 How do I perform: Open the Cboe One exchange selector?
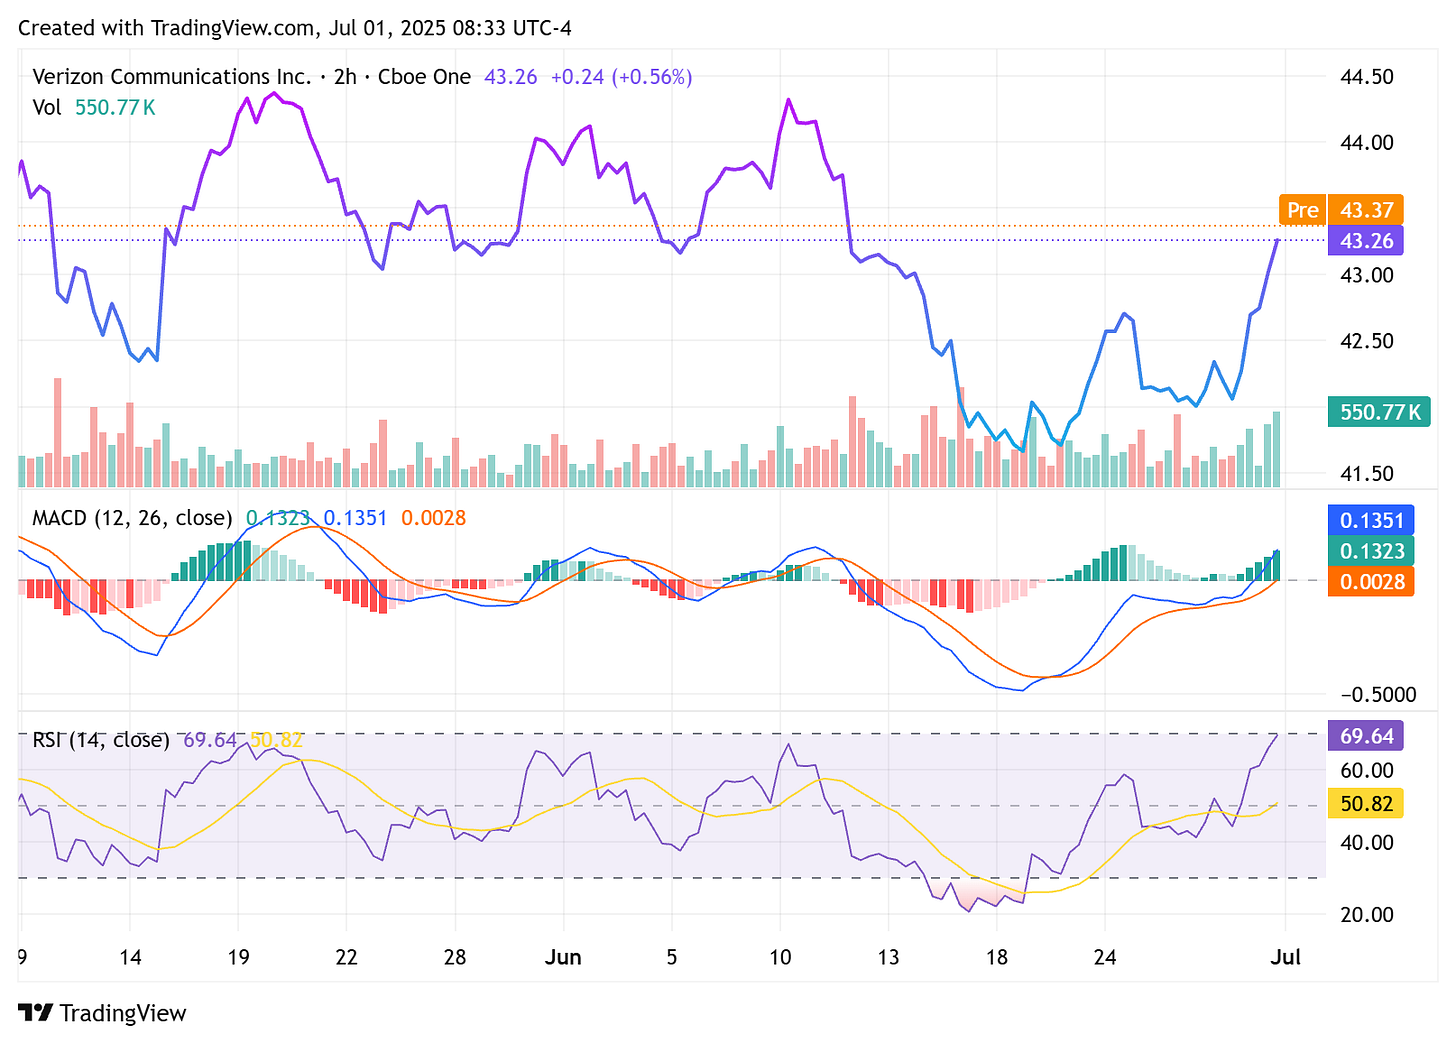tap(424, 76)
